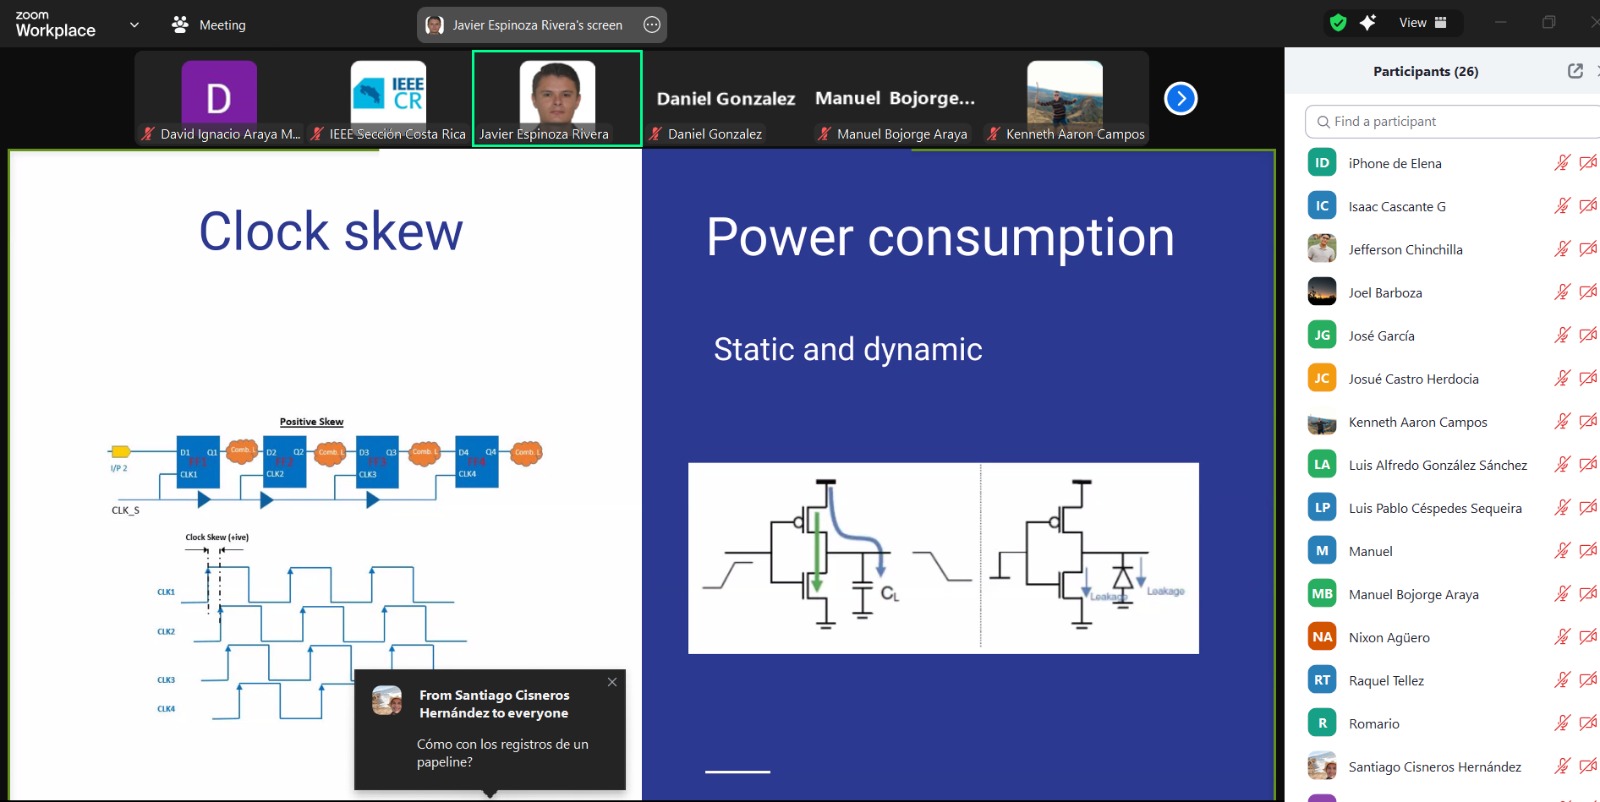Viewport: 1600px width, 802px height.
Task: Open screen share more options ellipsis
Action: tap(652, 25)
